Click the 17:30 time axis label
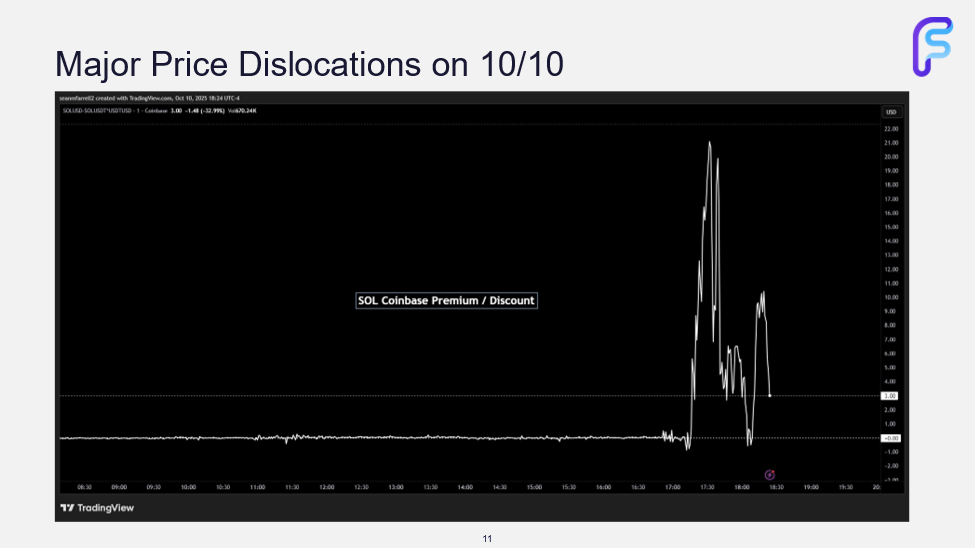 707,487
